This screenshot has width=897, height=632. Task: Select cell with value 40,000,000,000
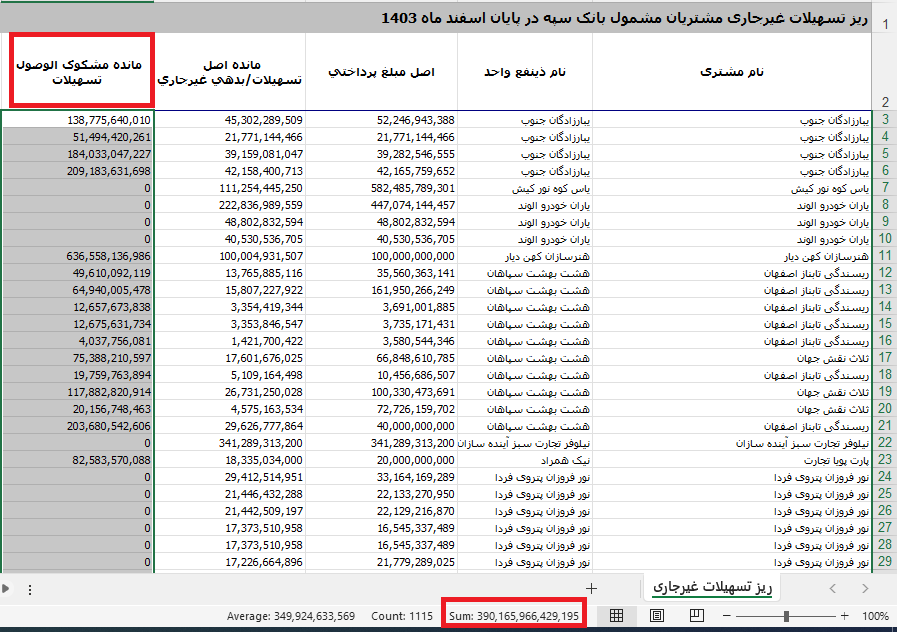tap(382, 426)
